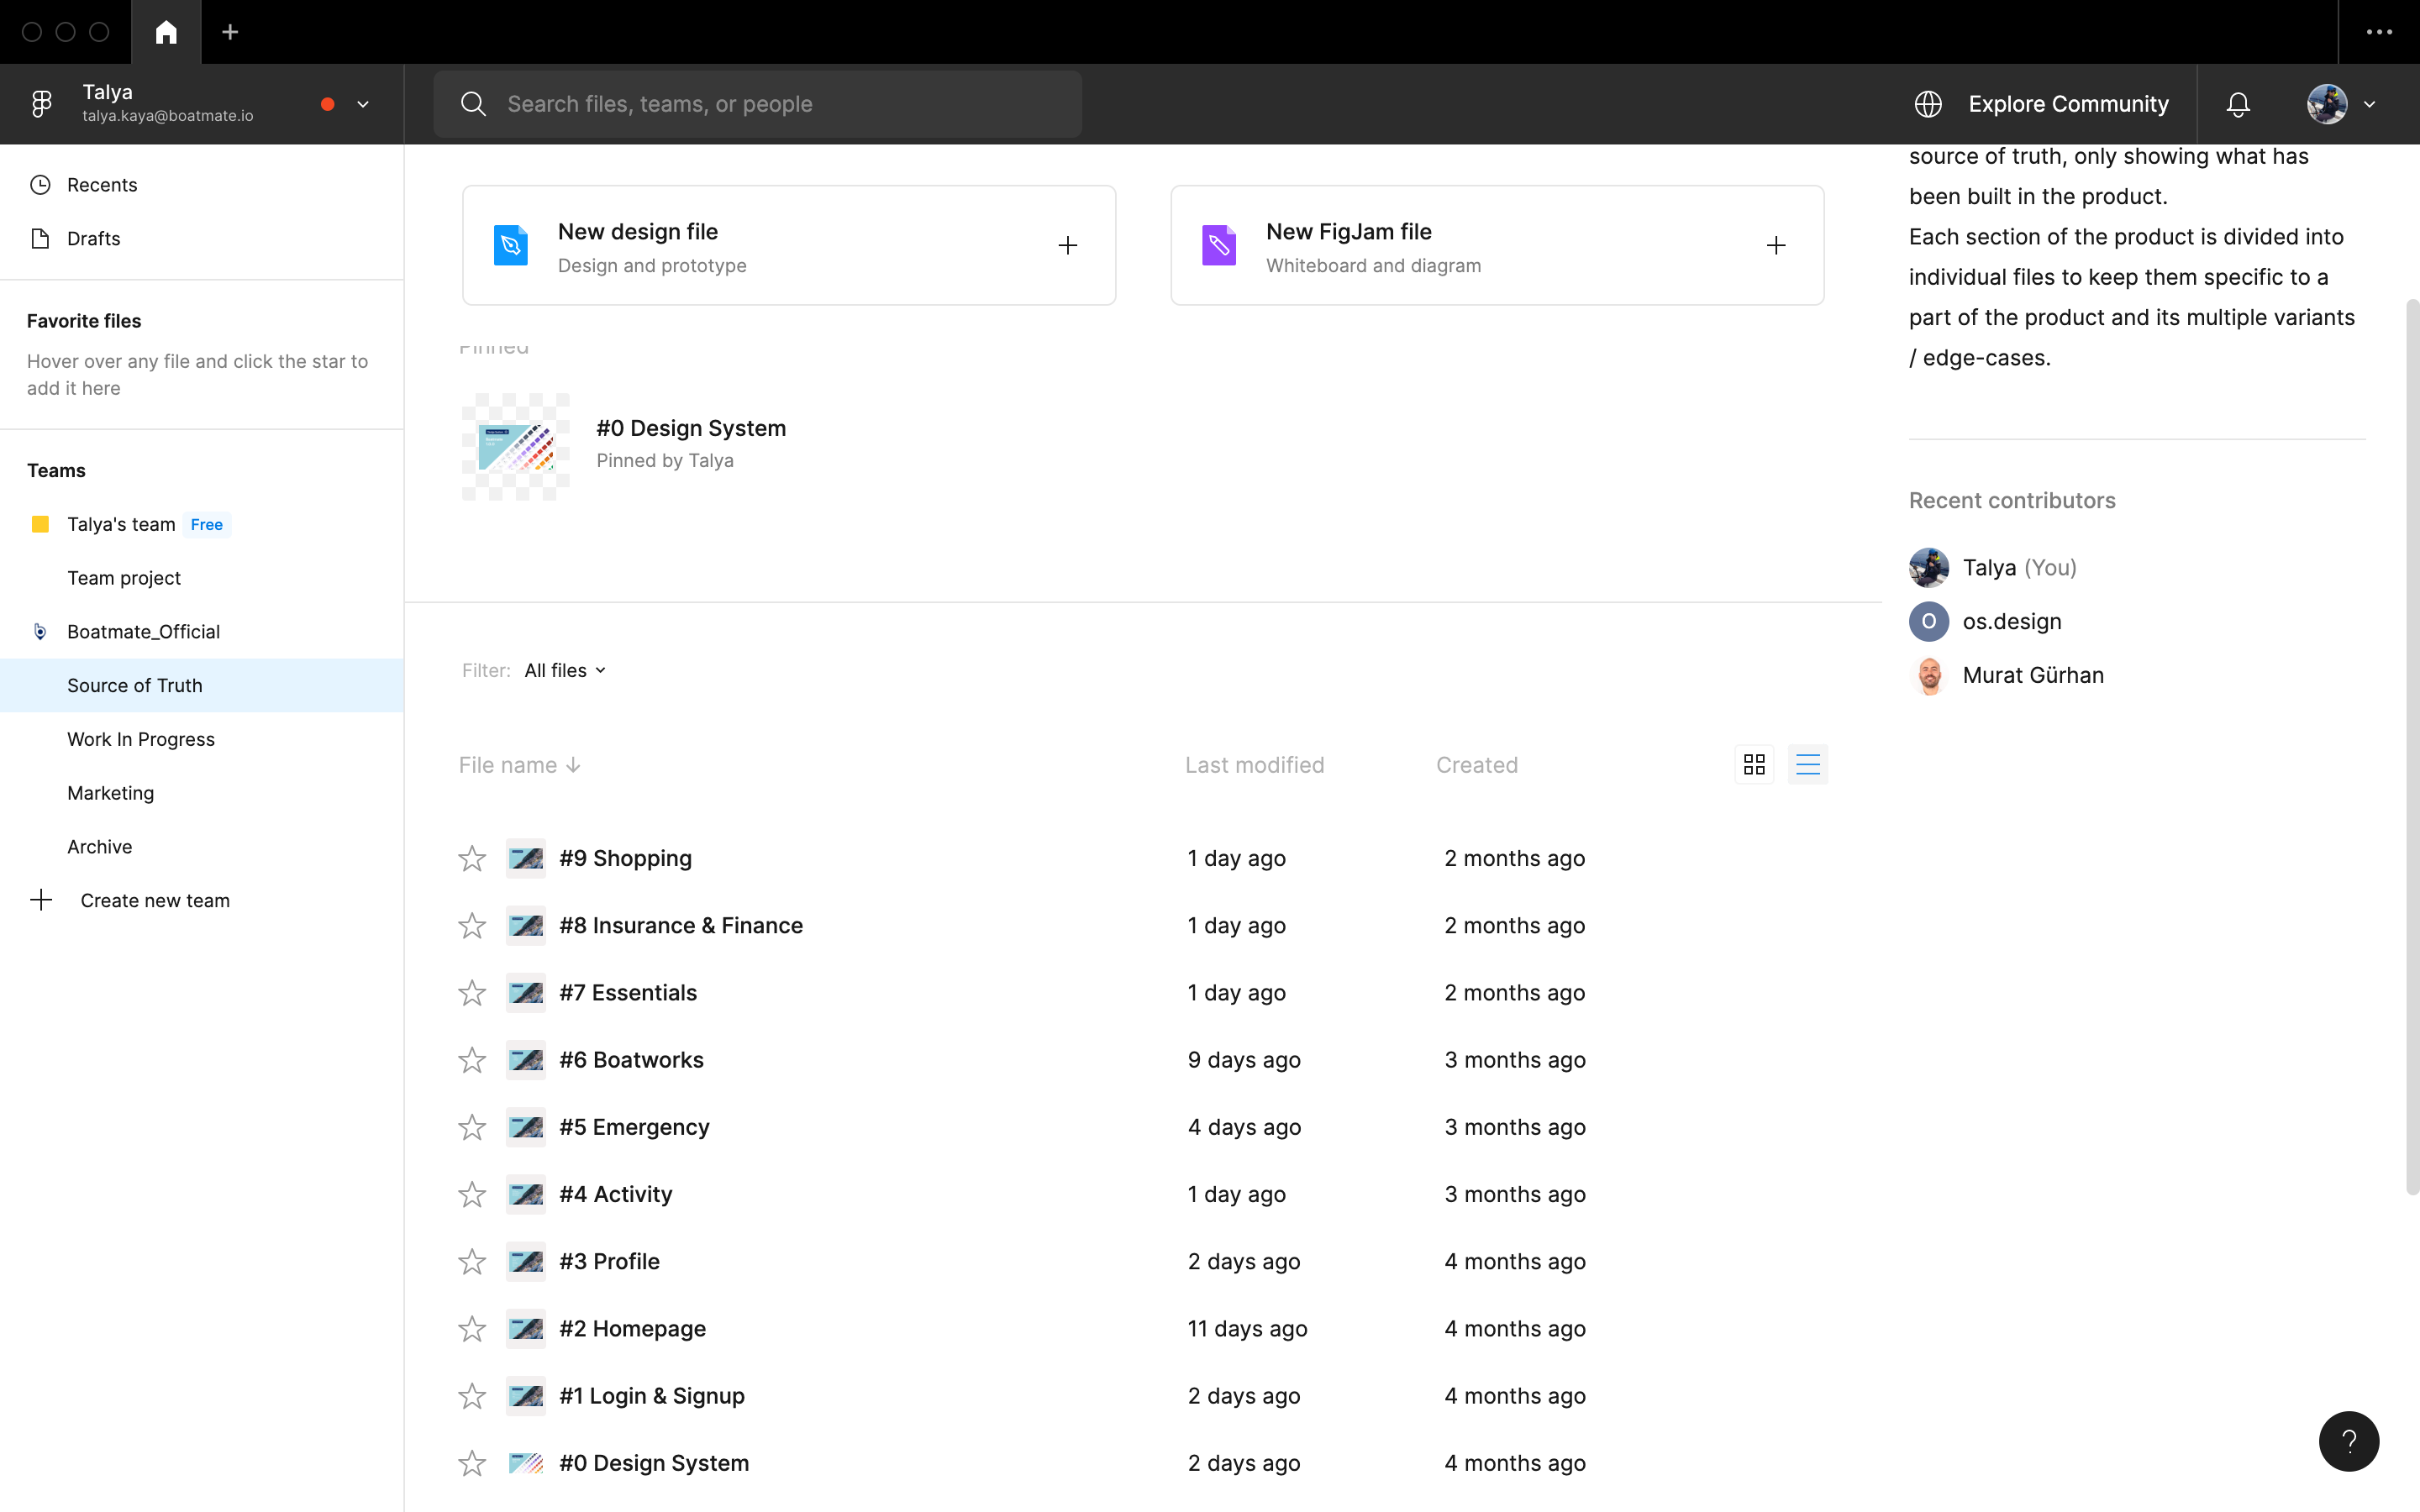Viewport: 2420px width, 1512px height.
Task: Click the search files input field
Action: (758, 104)
